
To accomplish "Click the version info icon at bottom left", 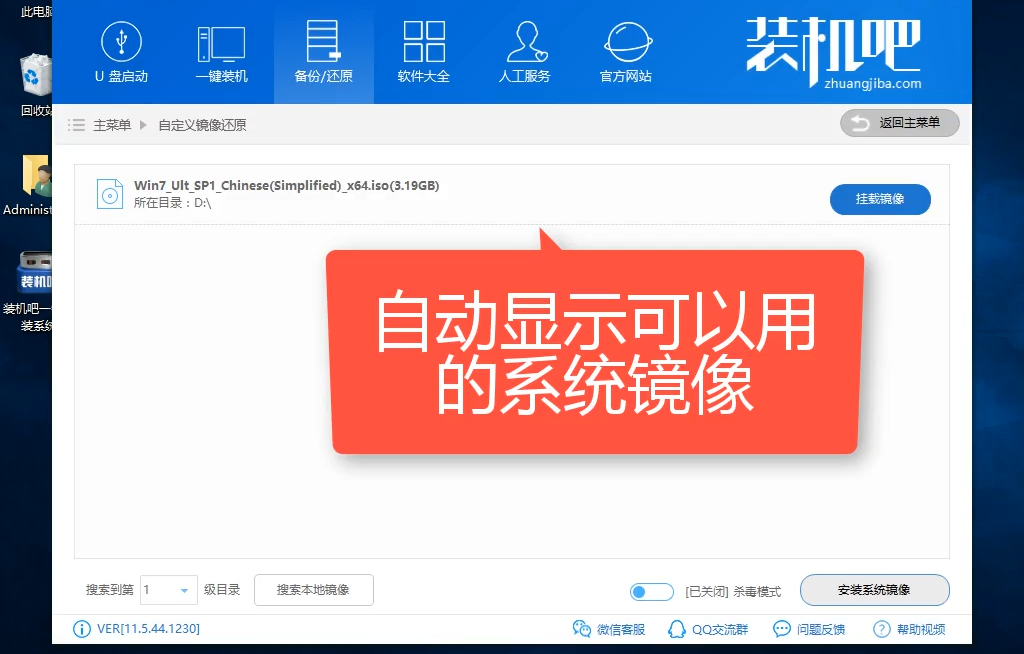I will tap(81, 629).
